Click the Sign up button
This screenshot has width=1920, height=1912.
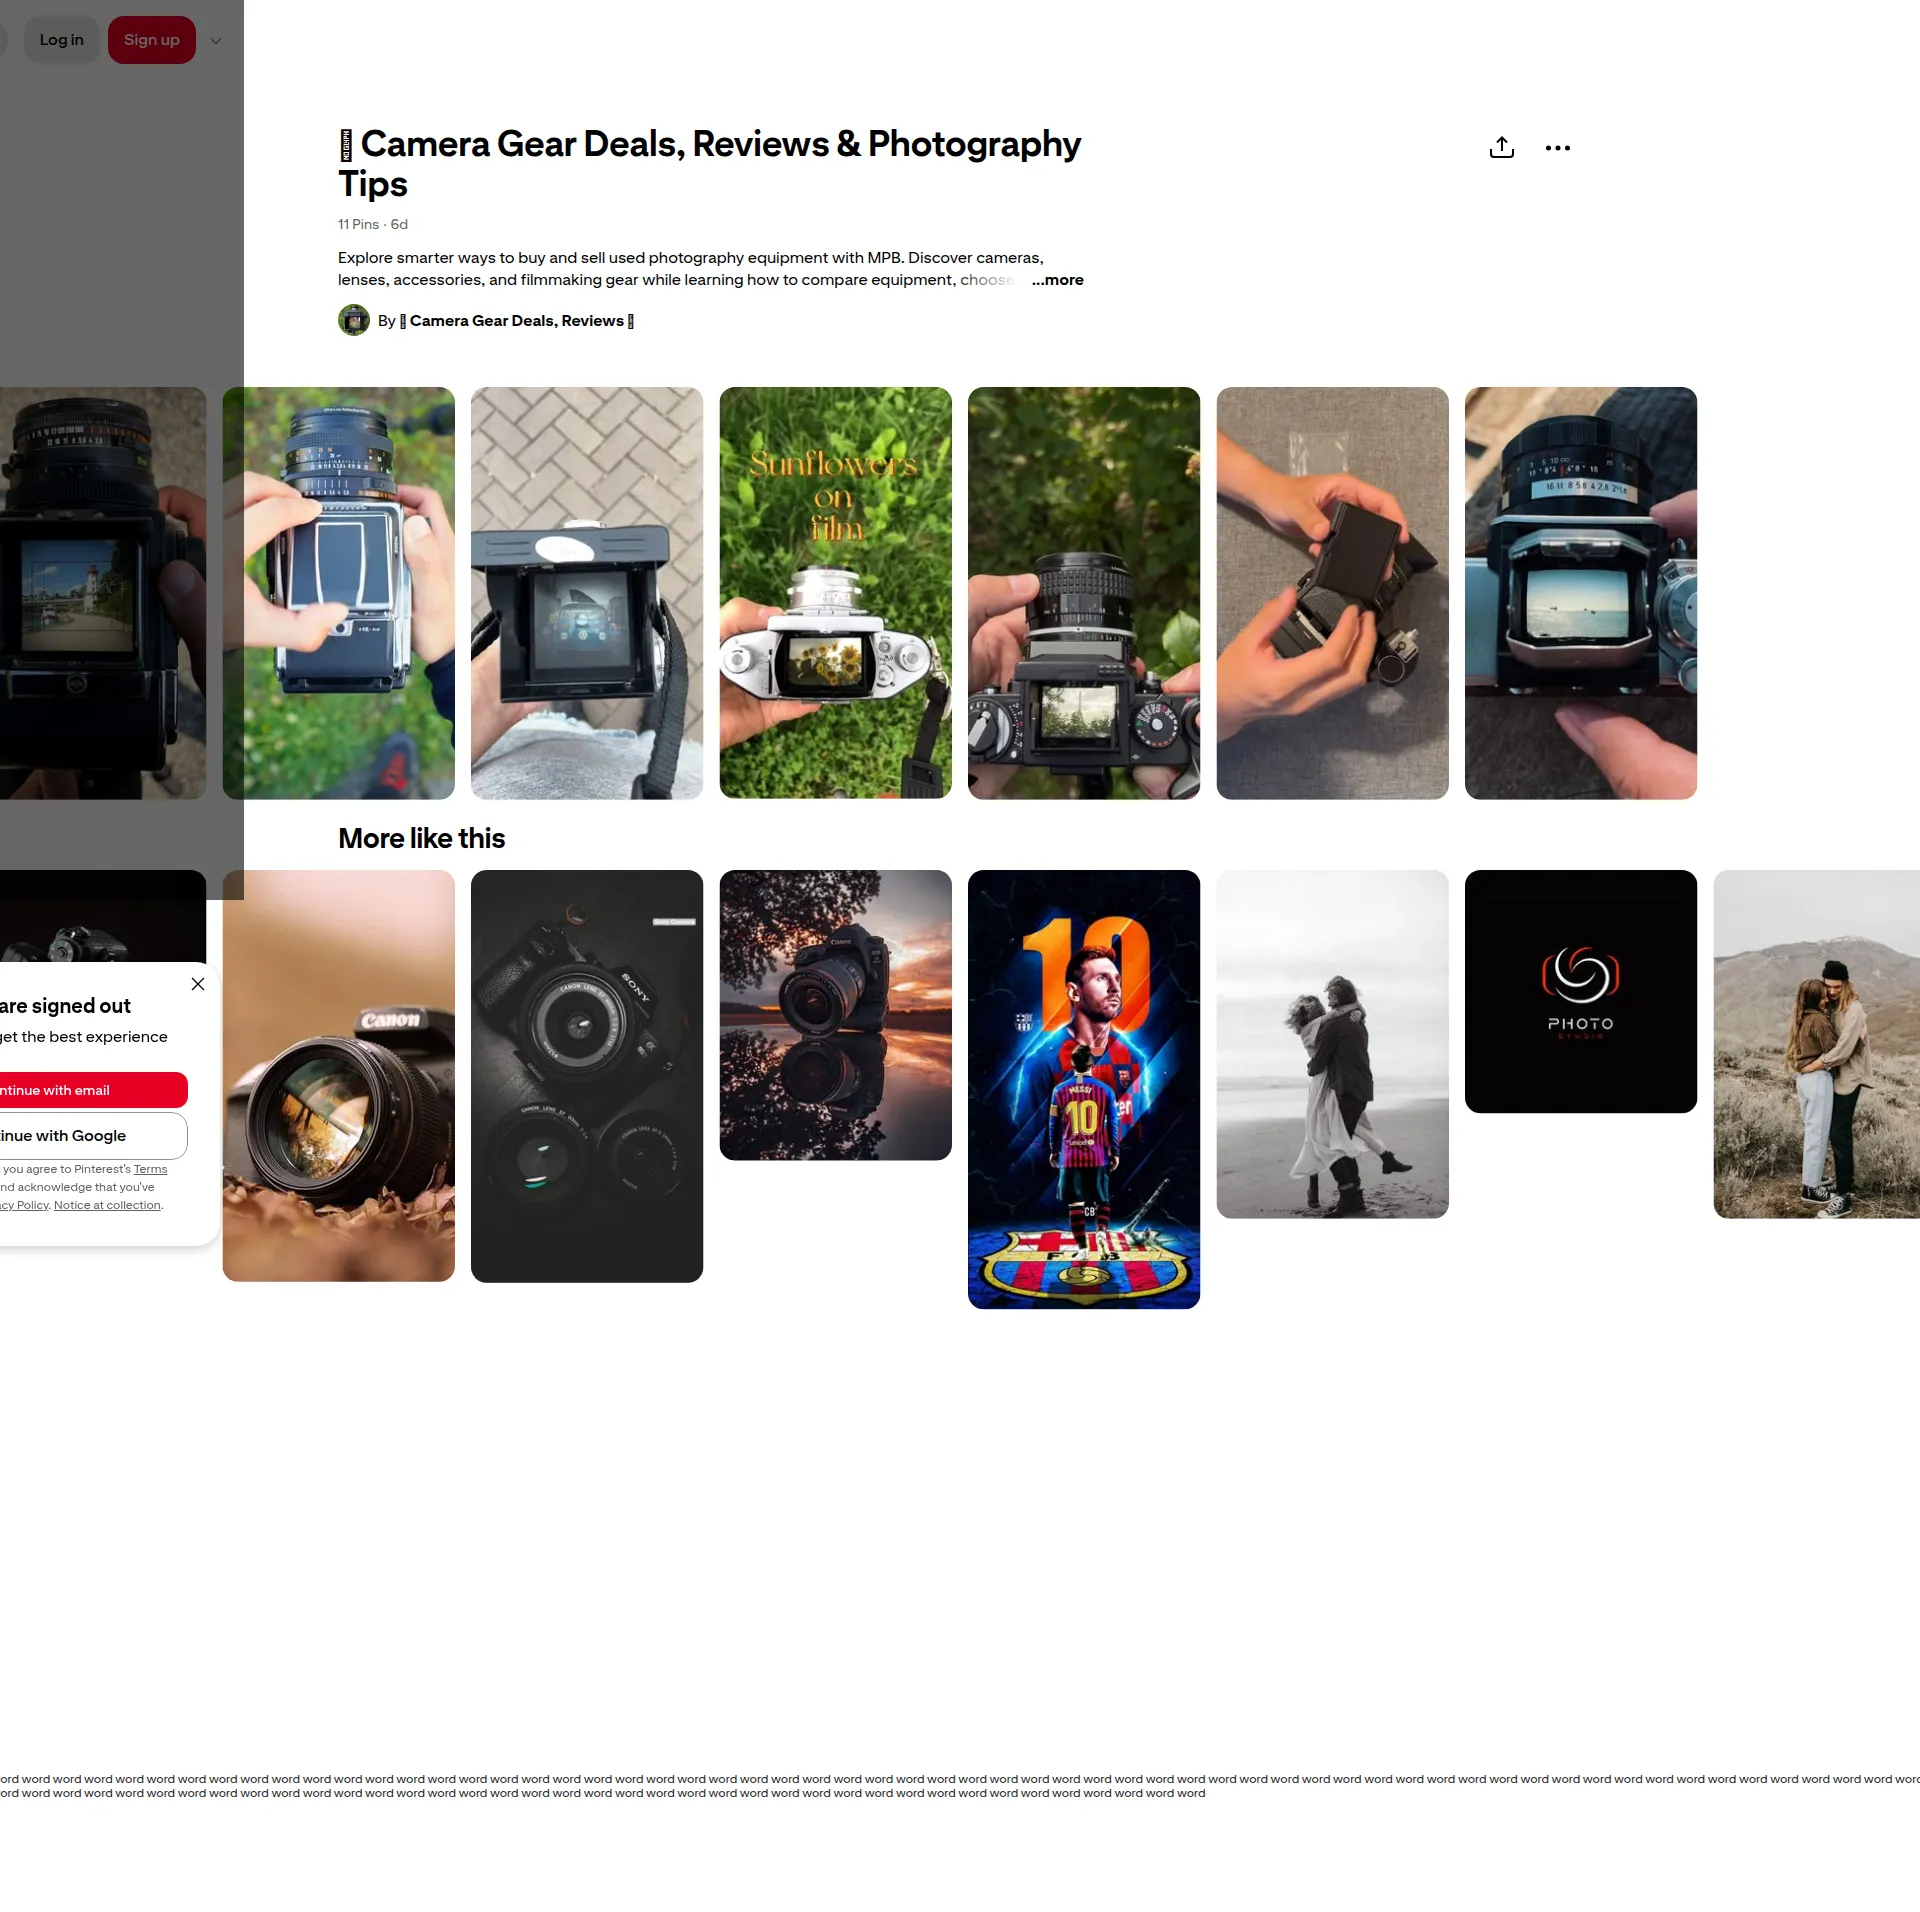click(152, 40)
